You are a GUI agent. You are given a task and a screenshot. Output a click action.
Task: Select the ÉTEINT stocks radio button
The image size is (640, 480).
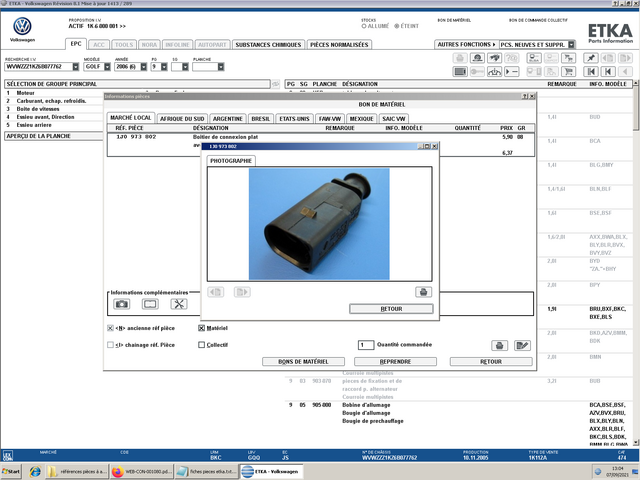click(396, 26)
